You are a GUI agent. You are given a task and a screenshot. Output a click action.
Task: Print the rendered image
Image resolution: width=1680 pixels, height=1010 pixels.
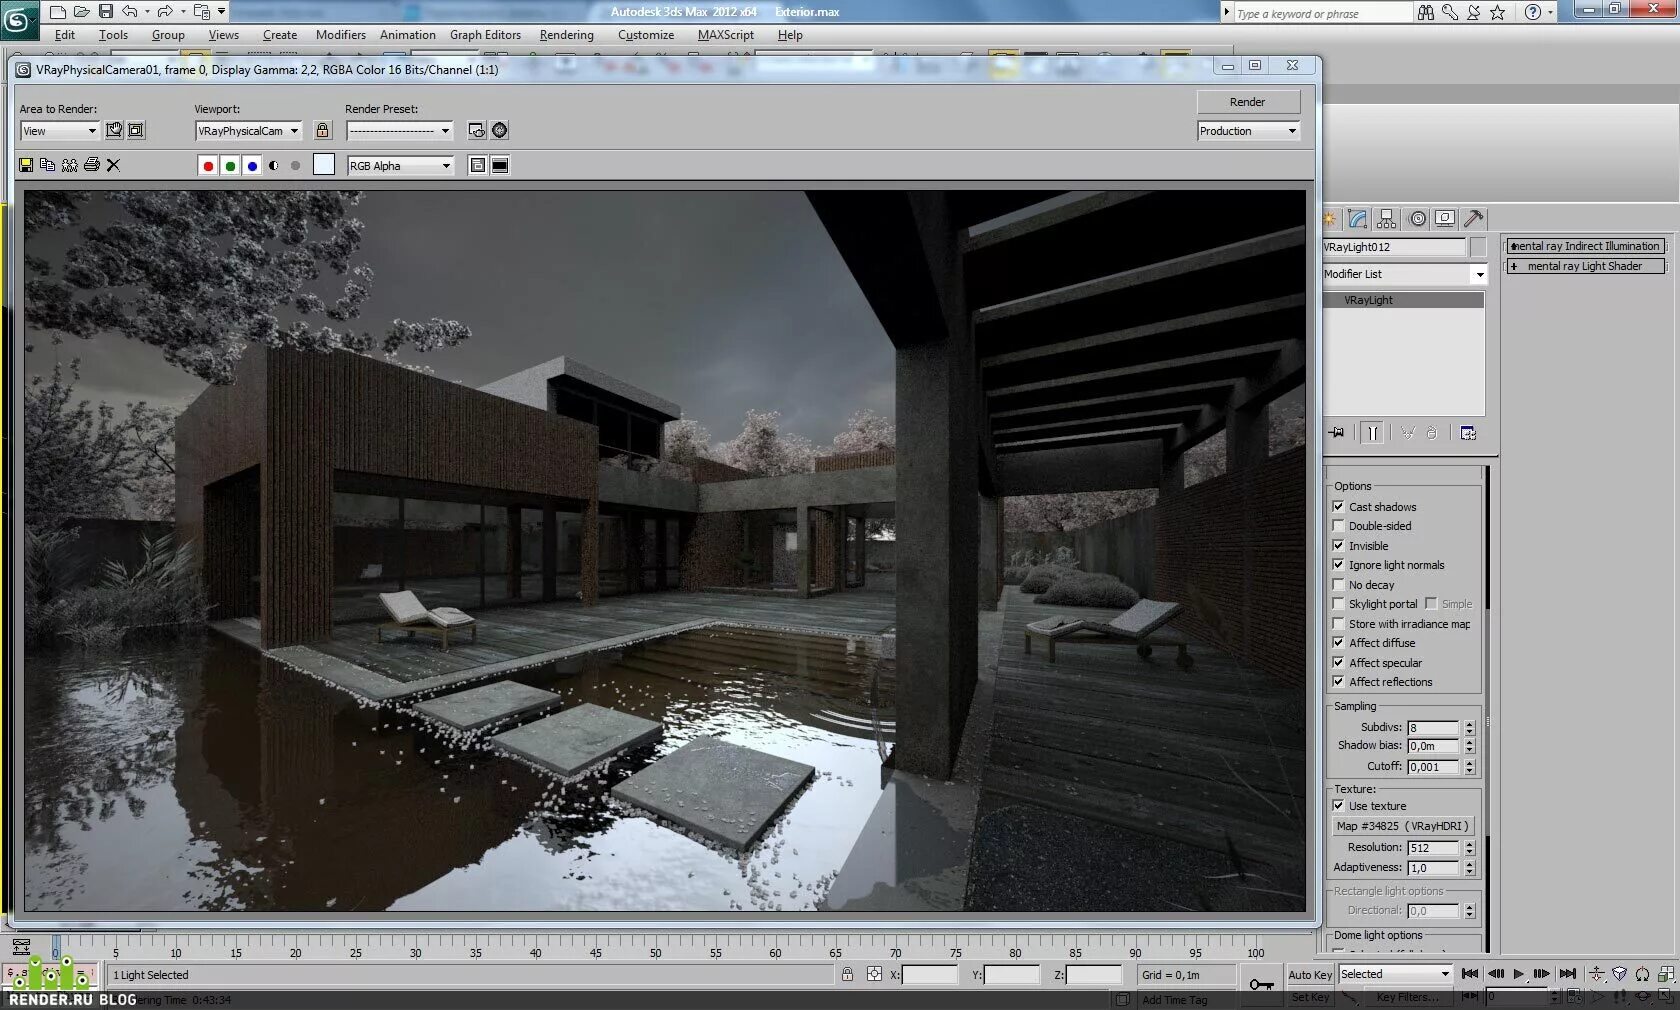pos(91,165)
